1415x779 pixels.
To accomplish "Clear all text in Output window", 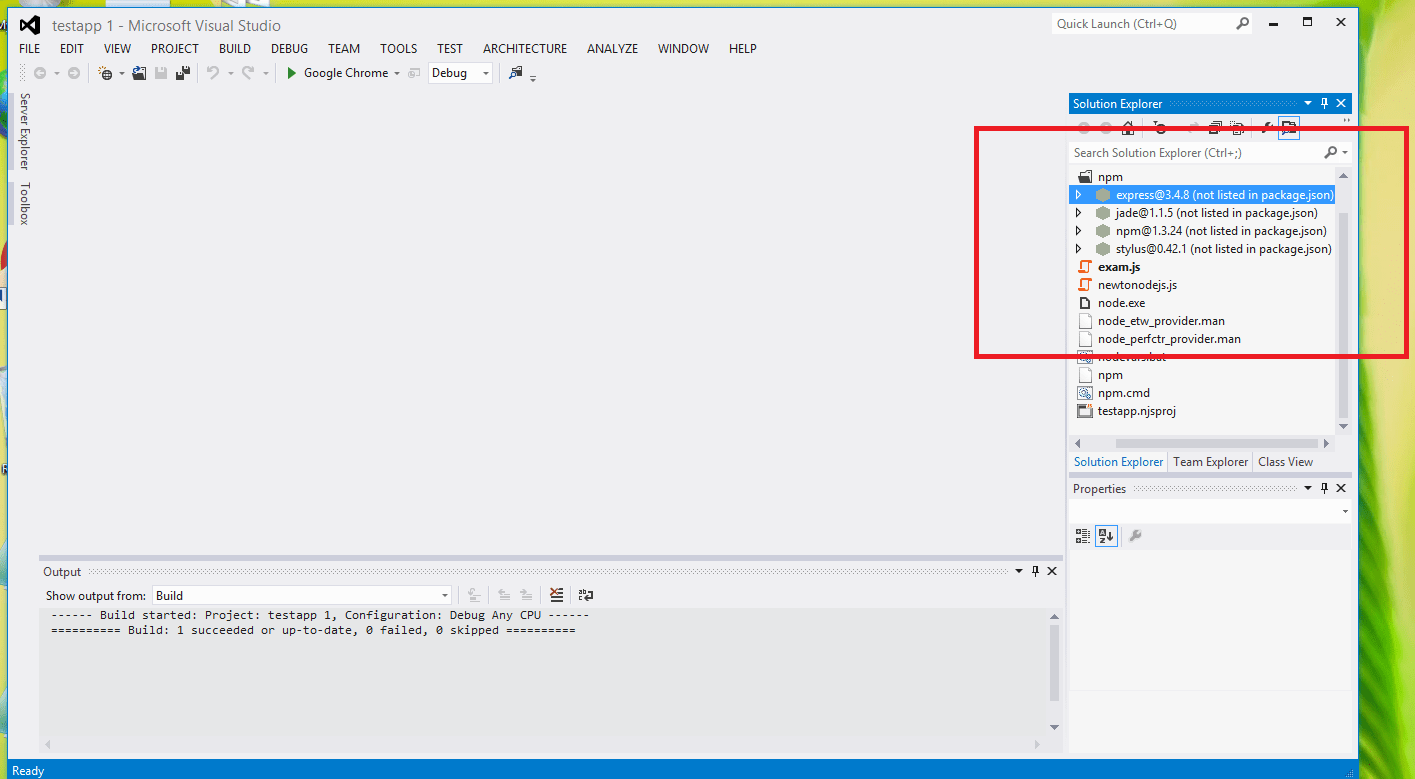I will point(557,595).
